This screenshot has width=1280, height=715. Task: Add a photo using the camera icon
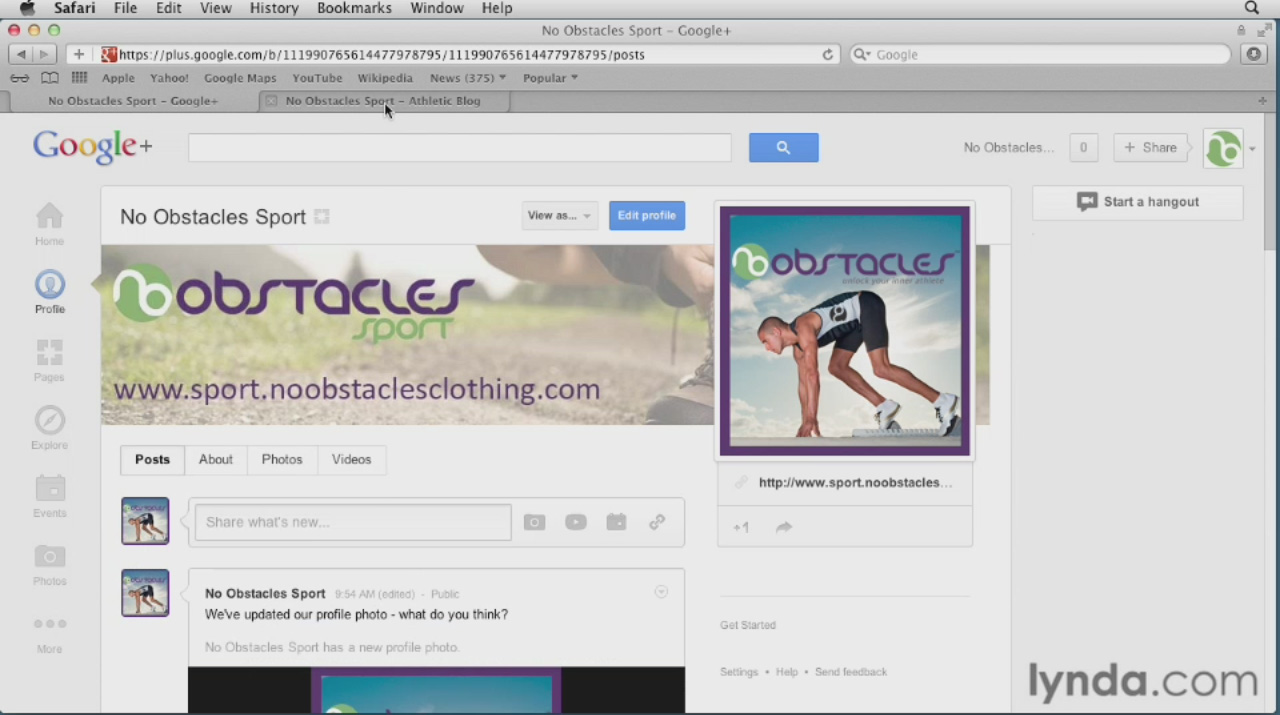point(535,522)
